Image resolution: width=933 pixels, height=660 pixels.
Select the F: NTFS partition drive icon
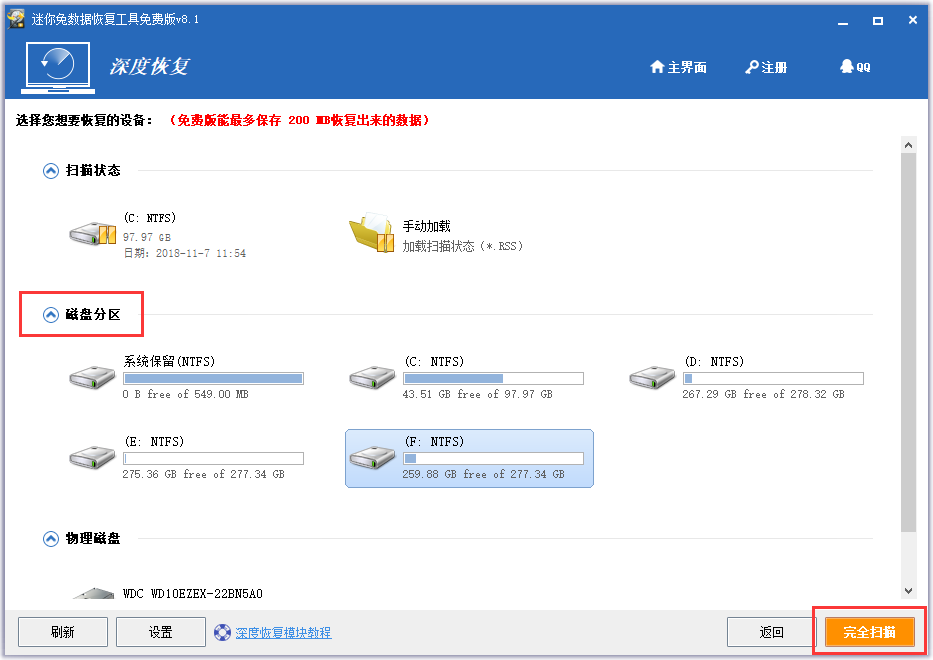(372, 457)
